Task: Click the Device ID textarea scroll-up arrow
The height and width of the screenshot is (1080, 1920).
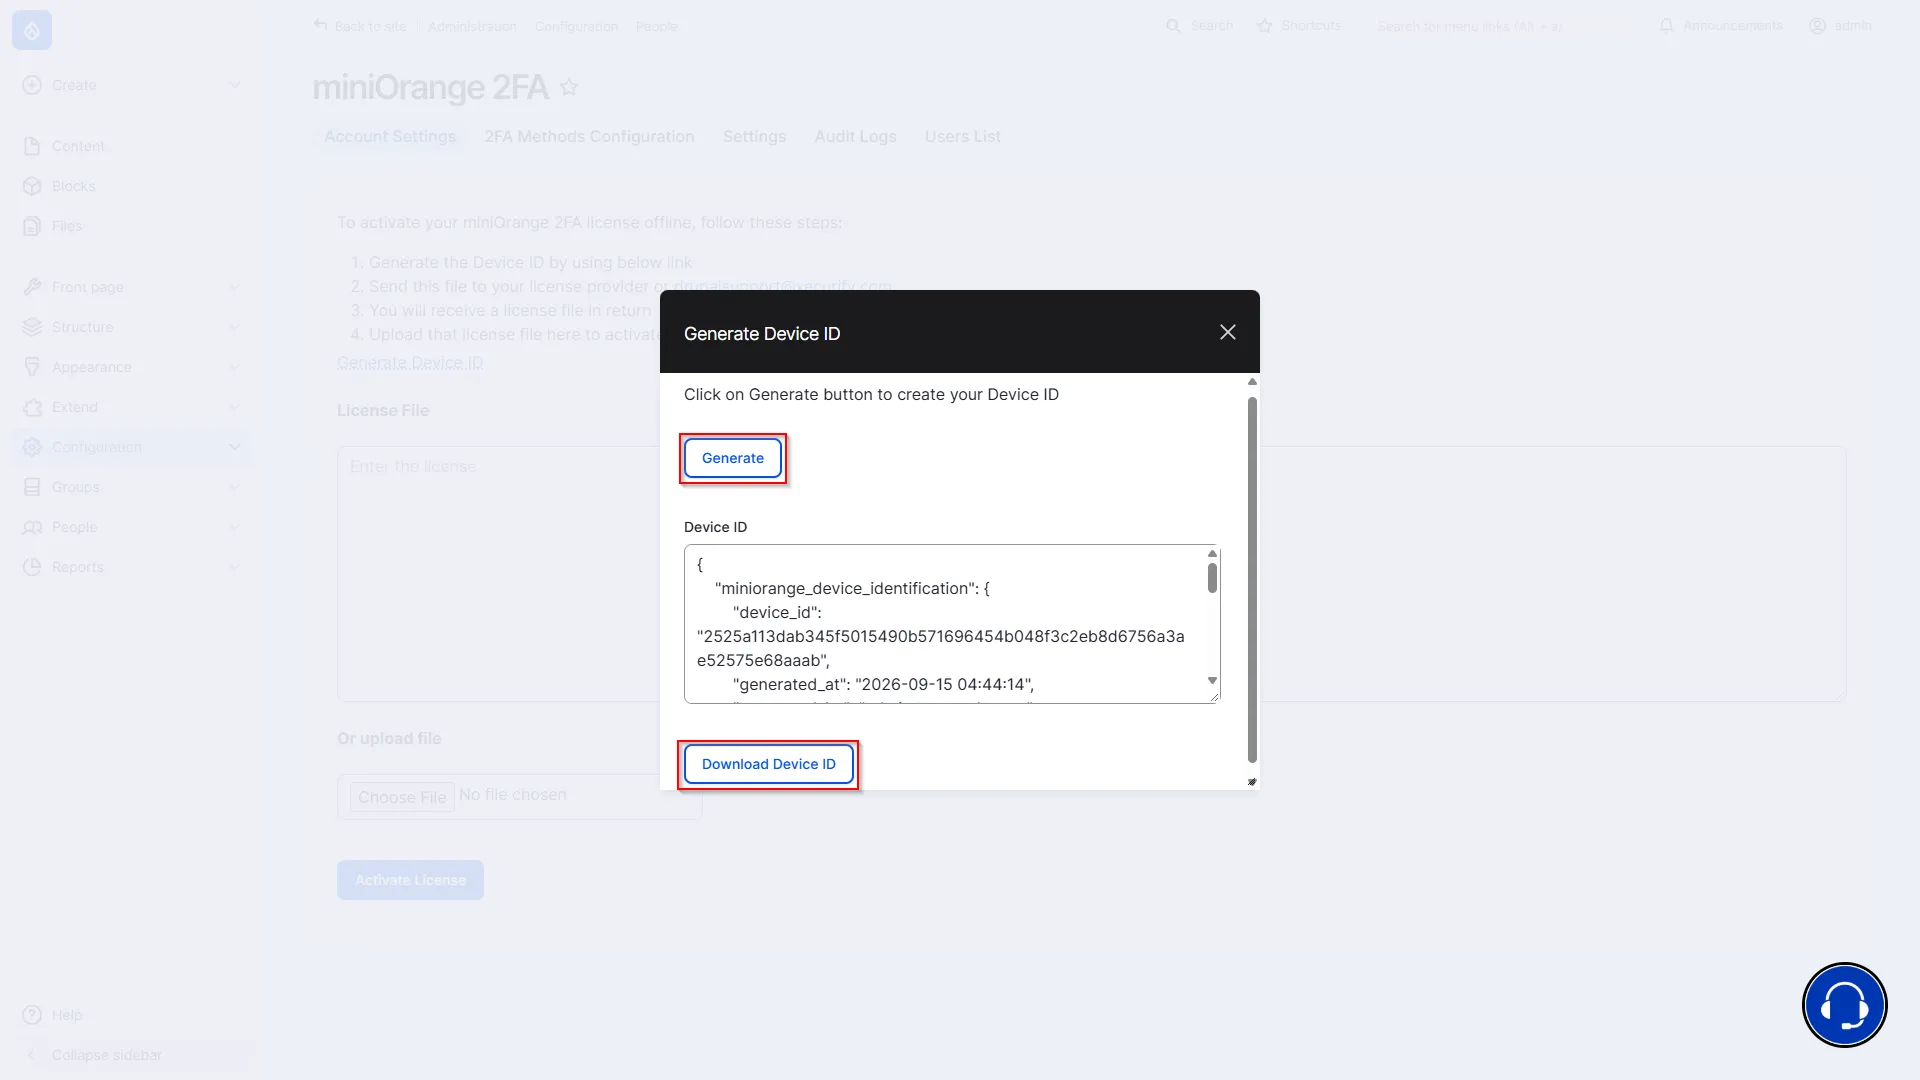Action: click(x=1212, y=553)
